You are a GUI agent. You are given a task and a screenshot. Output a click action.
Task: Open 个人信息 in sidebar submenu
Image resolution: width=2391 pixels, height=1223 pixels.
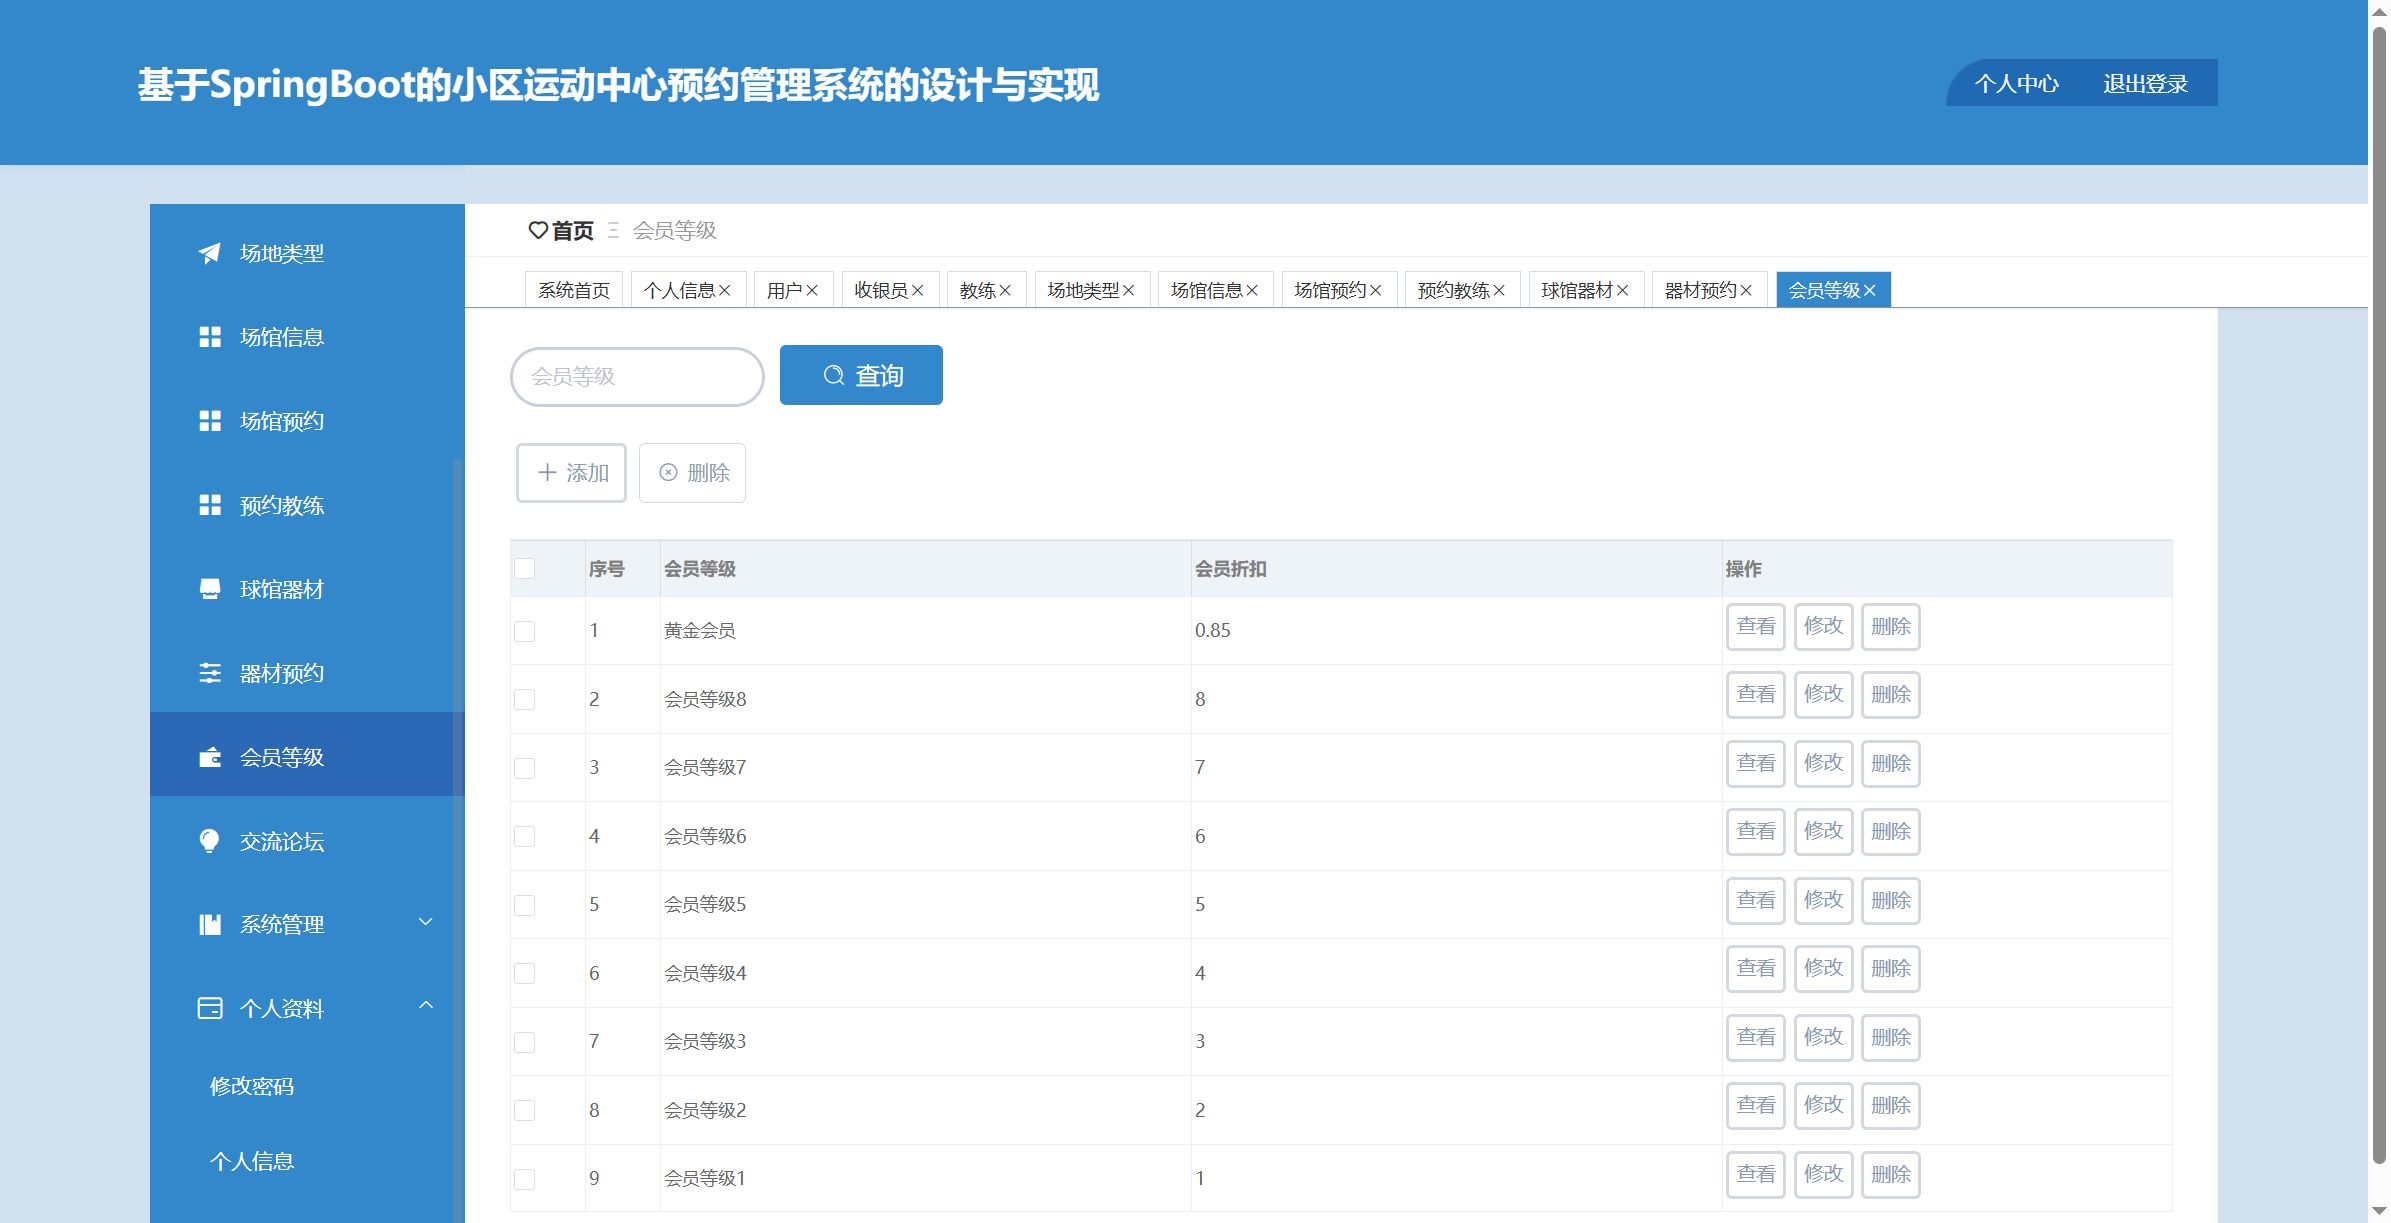252,1161
